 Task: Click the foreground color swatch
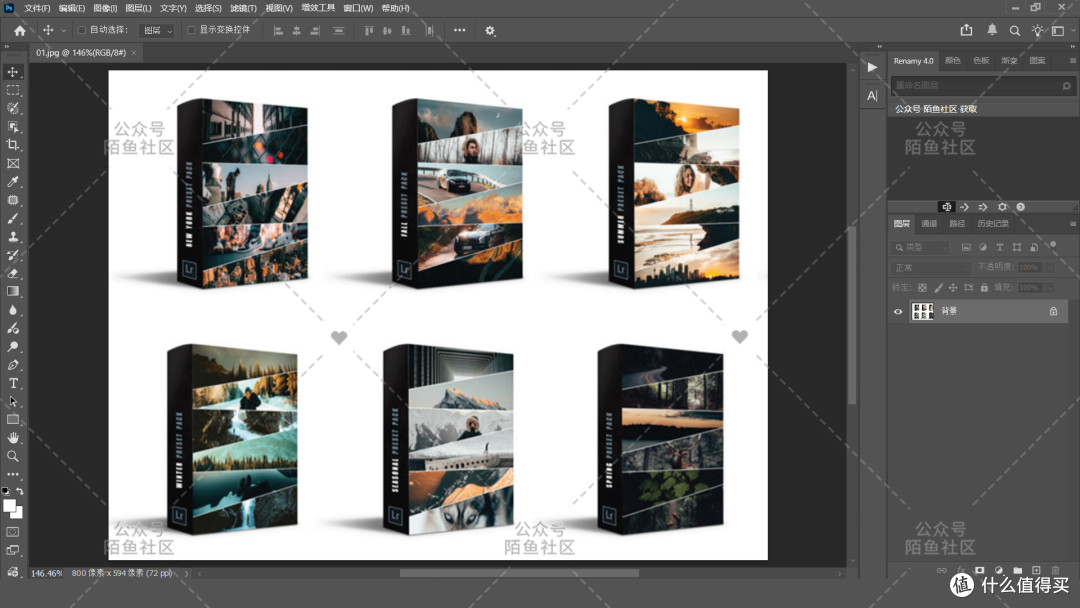point(10,506)
